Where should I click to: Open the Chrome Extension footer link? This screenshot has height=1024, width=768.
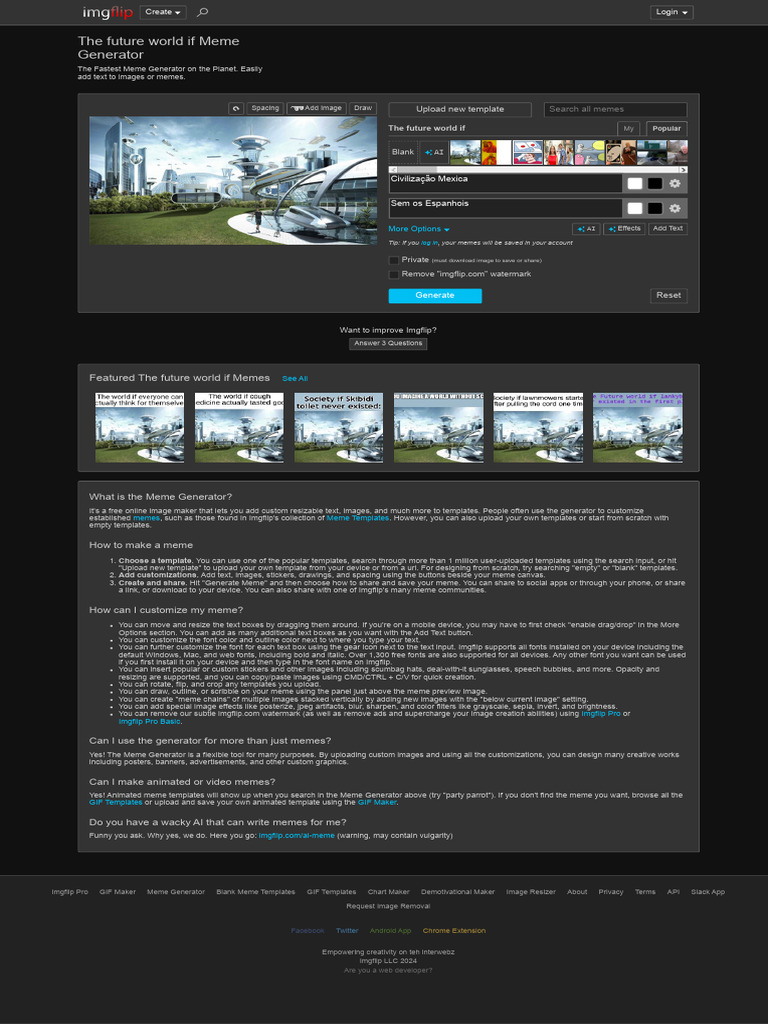pyautogui.click(x=454, y=931)
